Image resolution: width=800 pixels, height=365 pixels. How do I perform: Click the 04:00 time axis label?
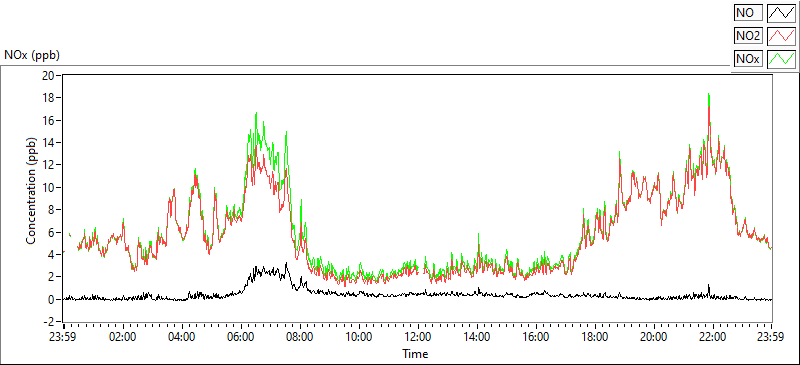coord(182,336)
